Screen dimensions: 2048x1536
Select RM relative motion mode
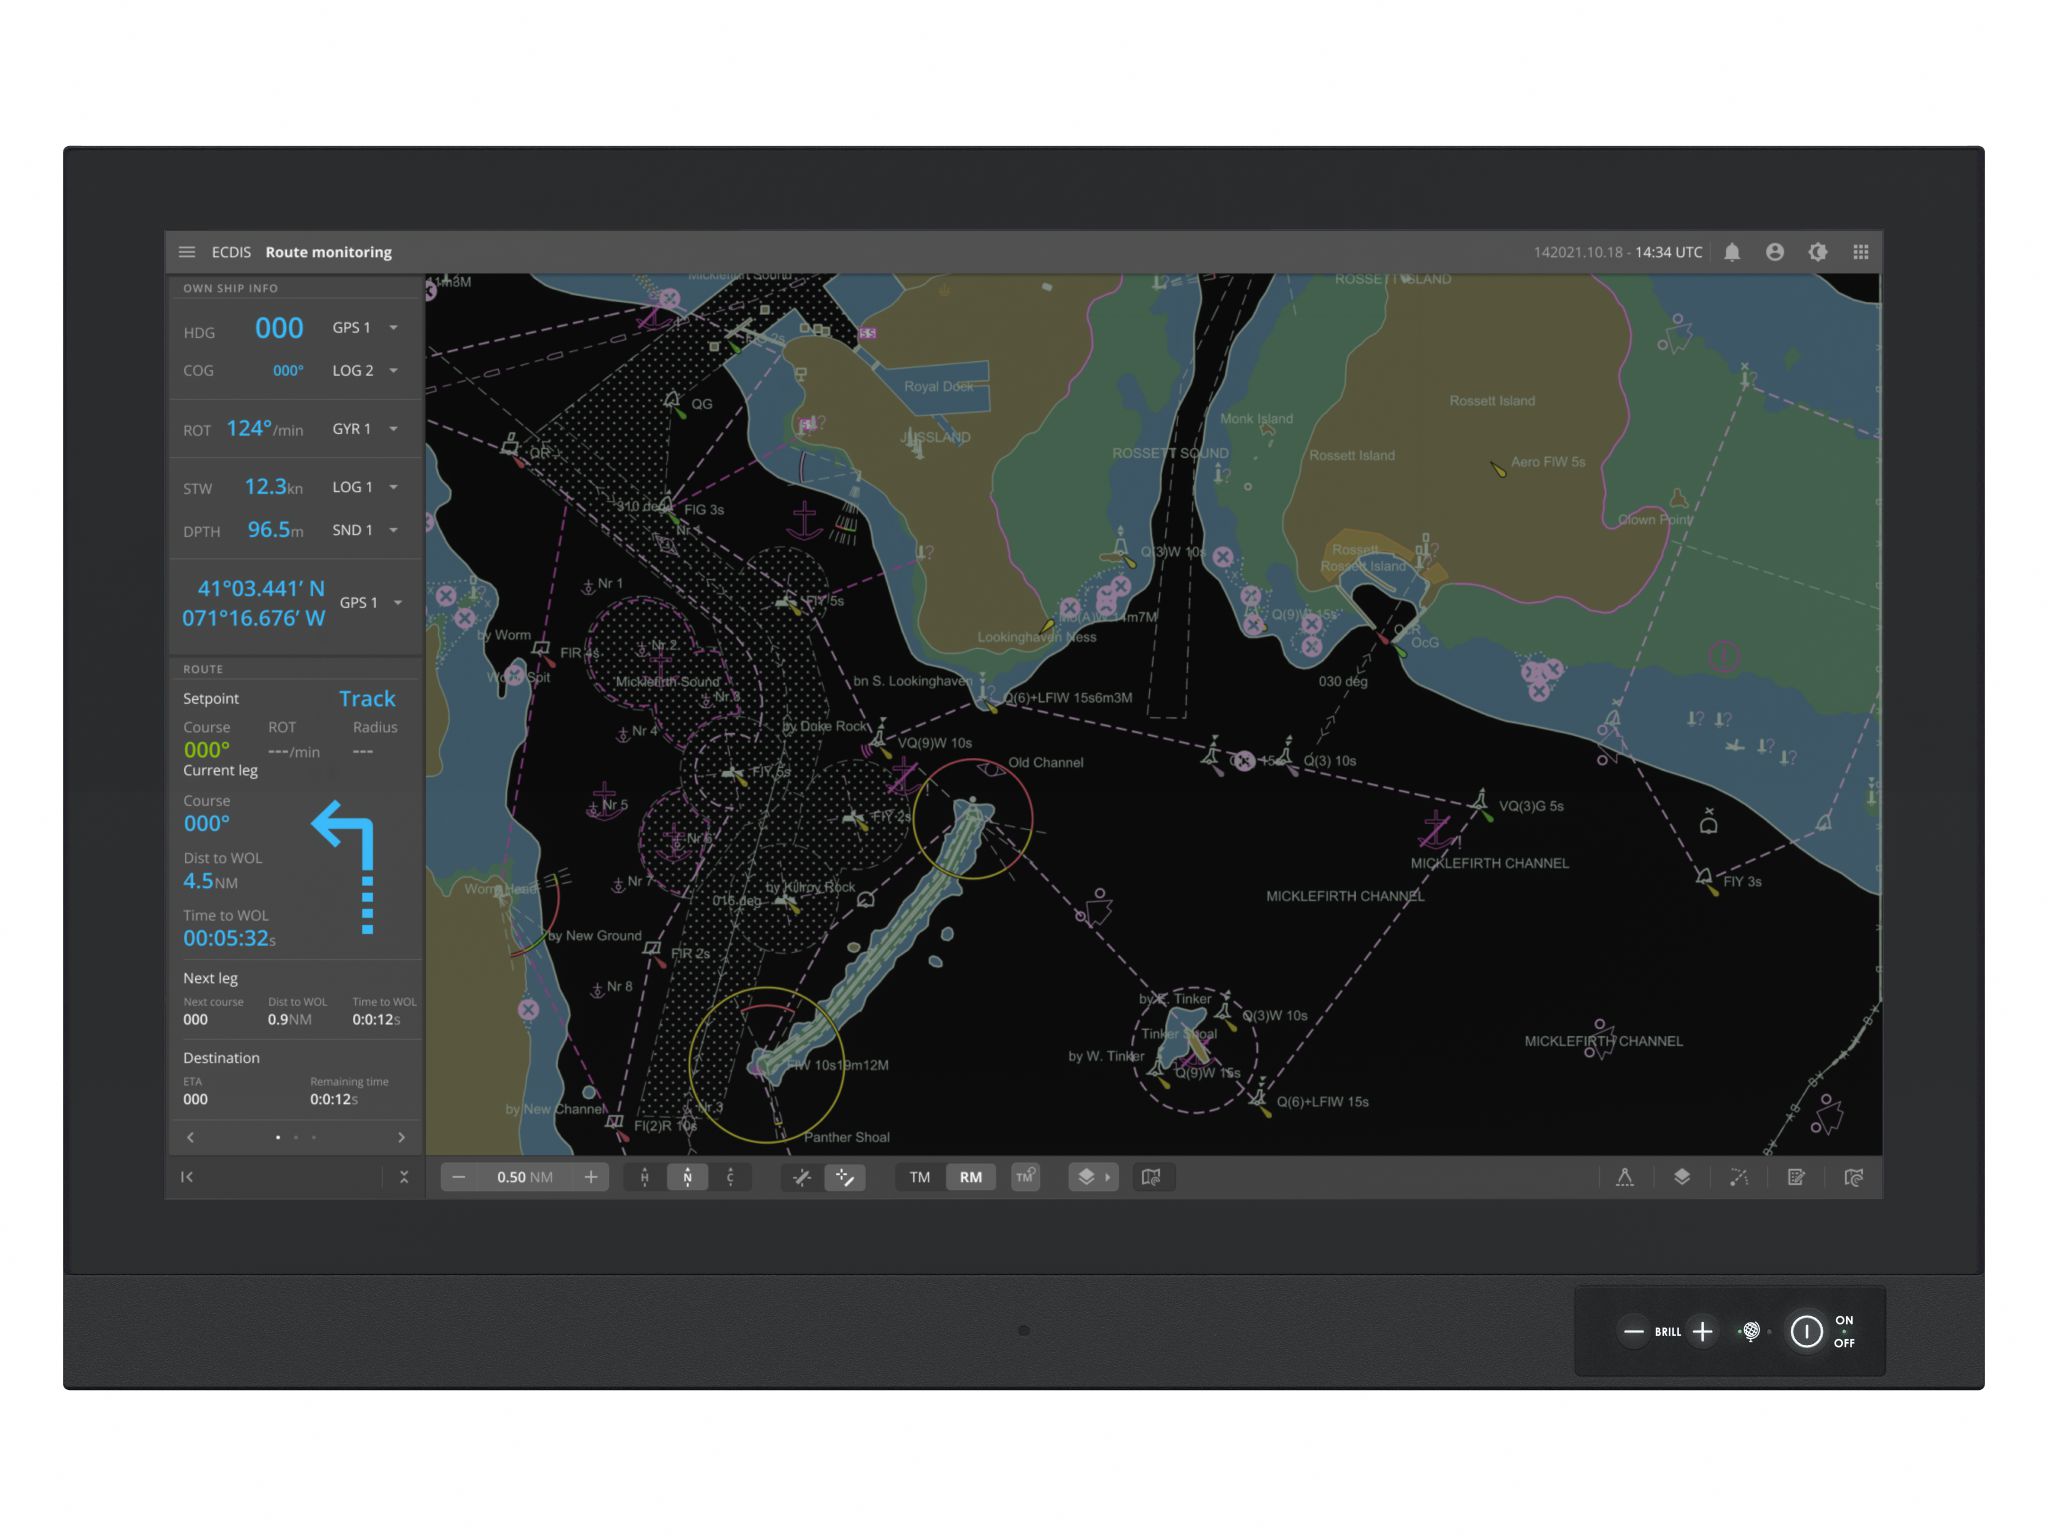pyautogui.click(x=970, y=1177)
